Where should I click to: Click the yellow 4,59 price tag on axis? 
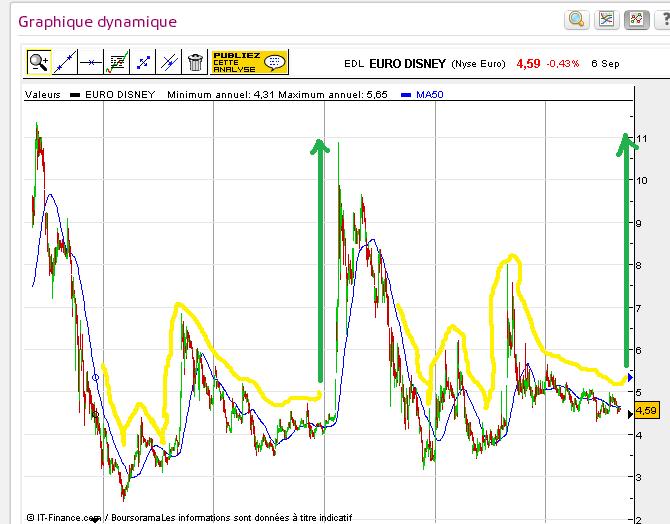[x=647, y=411]
